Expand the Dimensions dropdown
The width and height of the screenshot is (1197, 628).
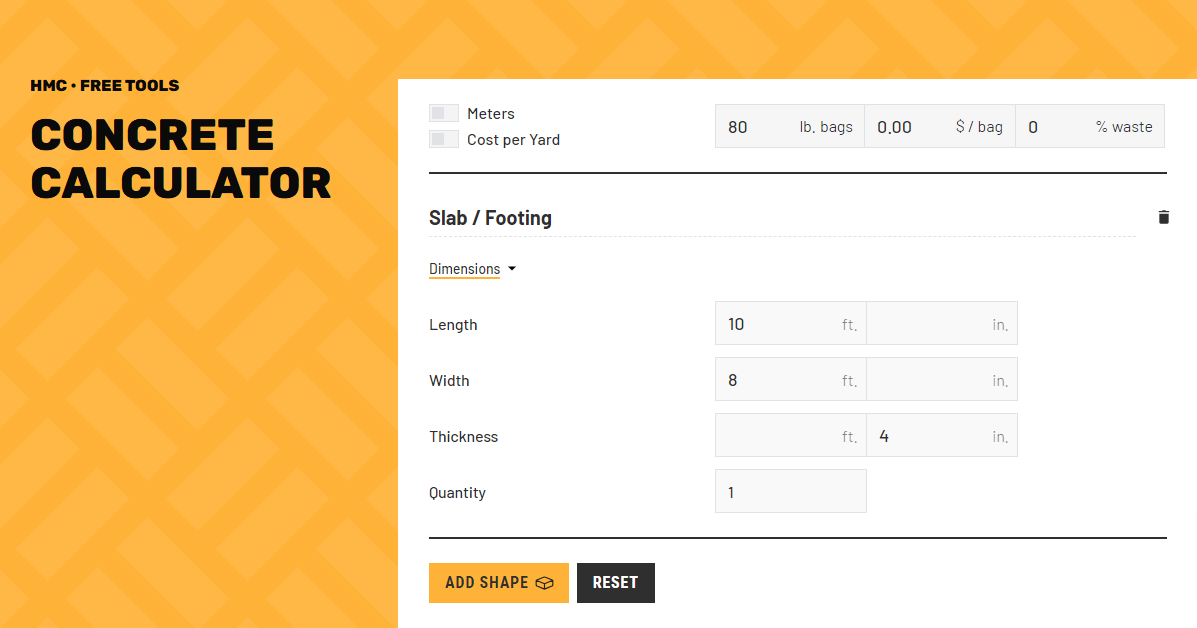click(465, 268)
